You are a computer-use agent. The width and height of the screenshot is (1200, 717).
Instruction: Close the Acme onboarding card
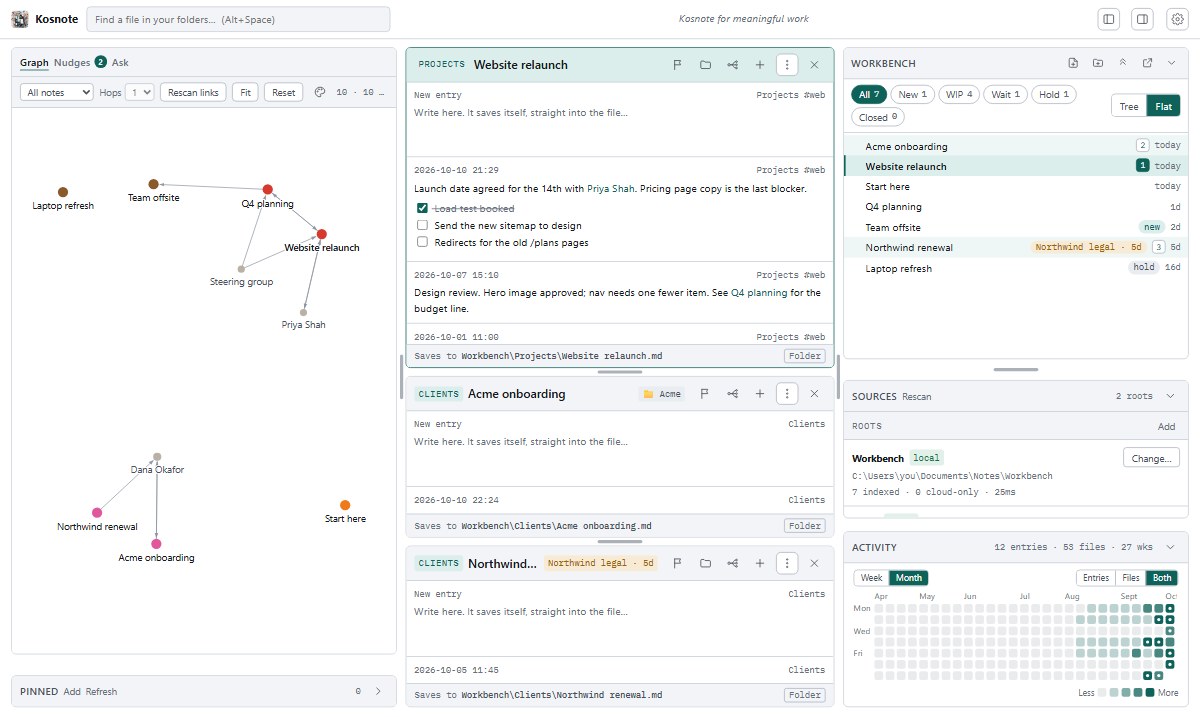click(x=814, y=394)
